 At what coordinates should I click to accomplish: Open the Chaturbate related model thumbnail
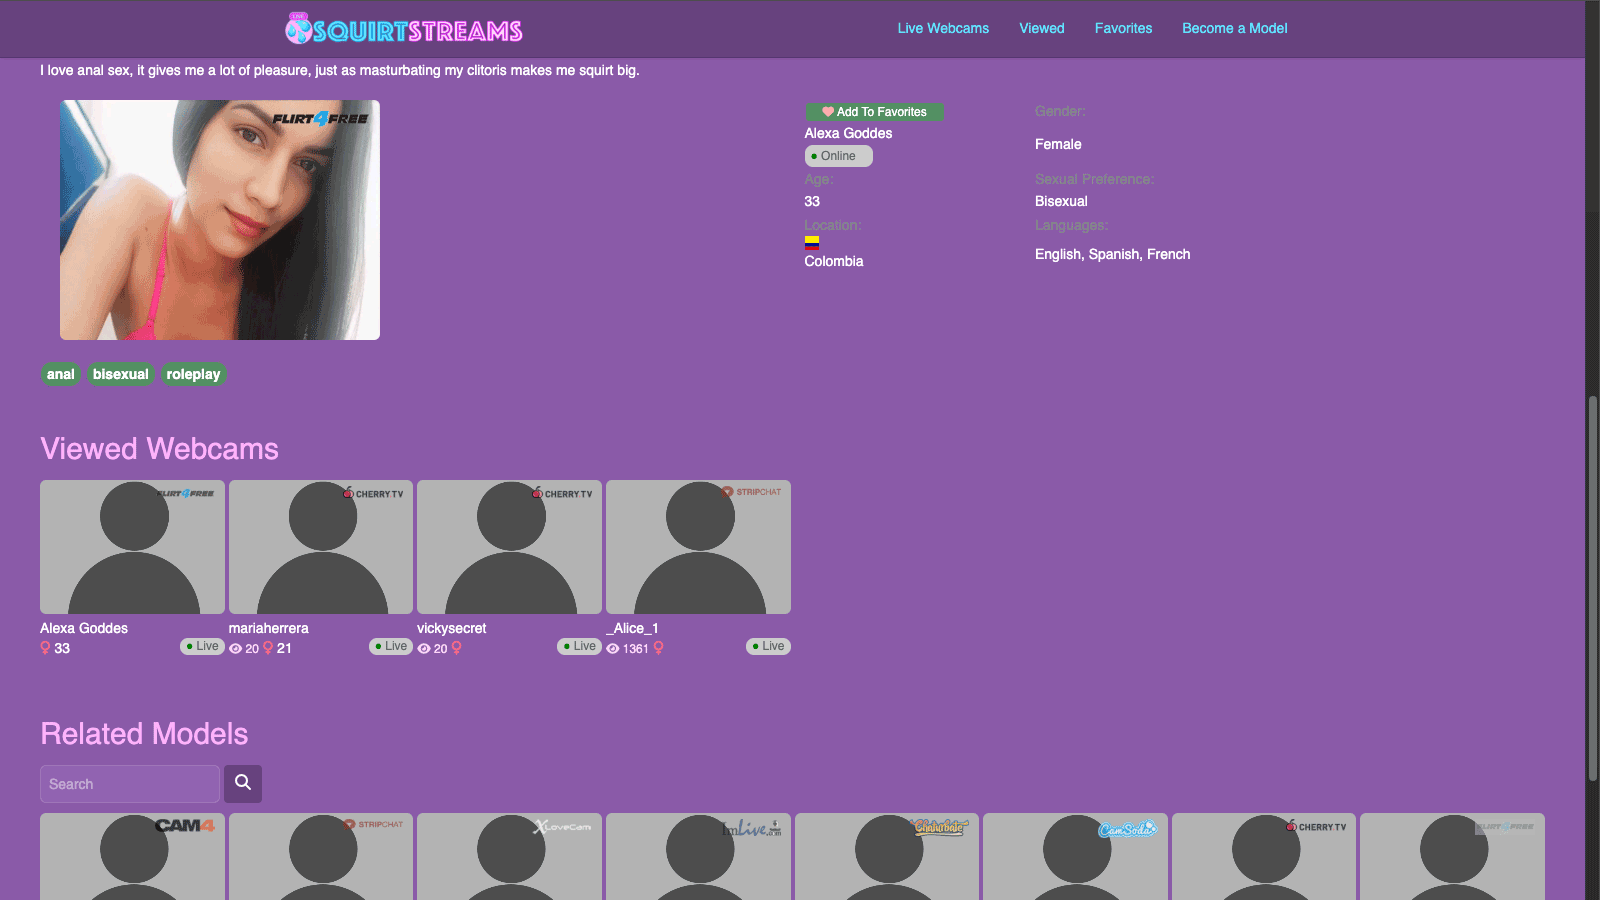[x=887, y=857]
